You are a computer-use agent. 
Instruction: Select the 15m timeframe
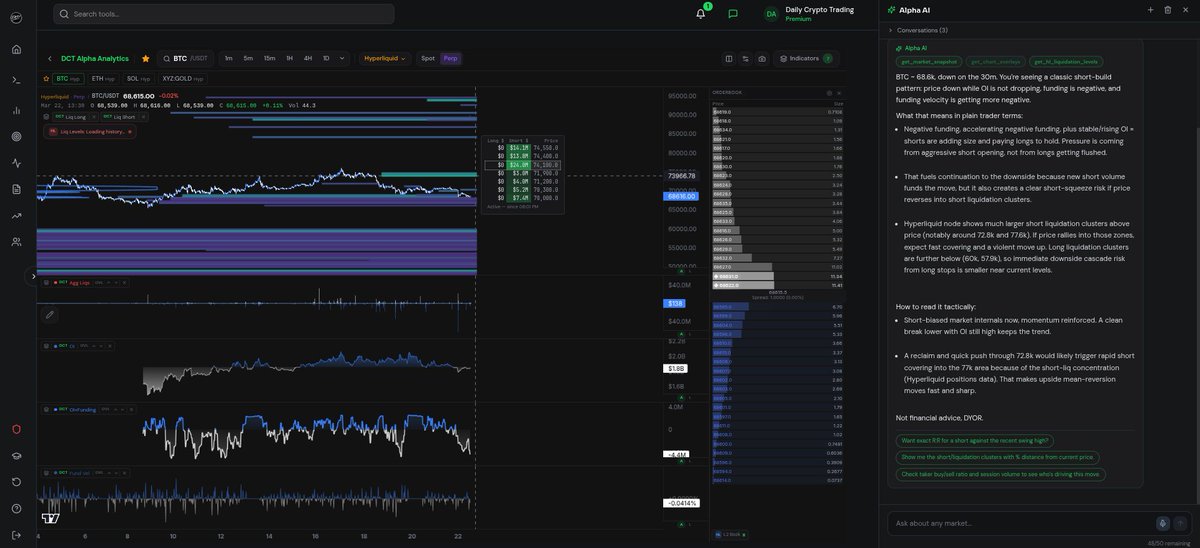pos(269,58)
